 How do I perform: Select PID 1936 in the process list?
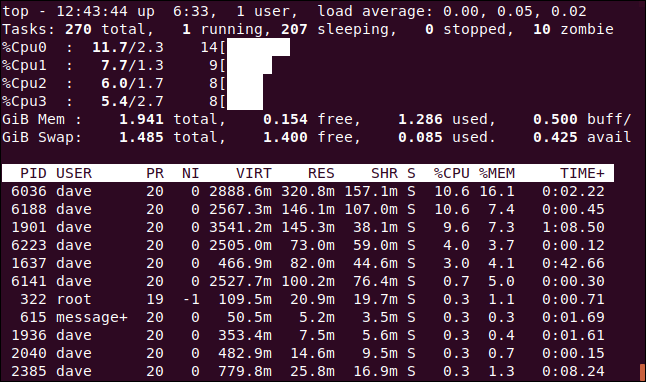coord(29,335)
